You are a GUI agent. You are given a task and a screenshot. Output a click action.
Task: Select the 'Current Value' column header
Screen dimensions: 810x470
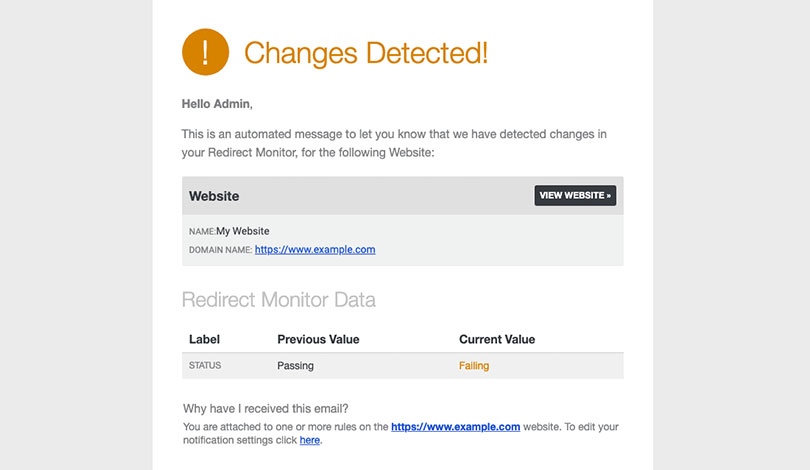pos(497,339)
